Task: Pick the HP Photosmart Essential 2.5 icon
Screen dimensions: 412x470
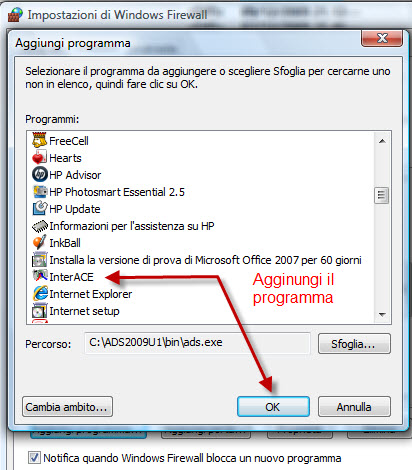Action: [x=39, y=191]
